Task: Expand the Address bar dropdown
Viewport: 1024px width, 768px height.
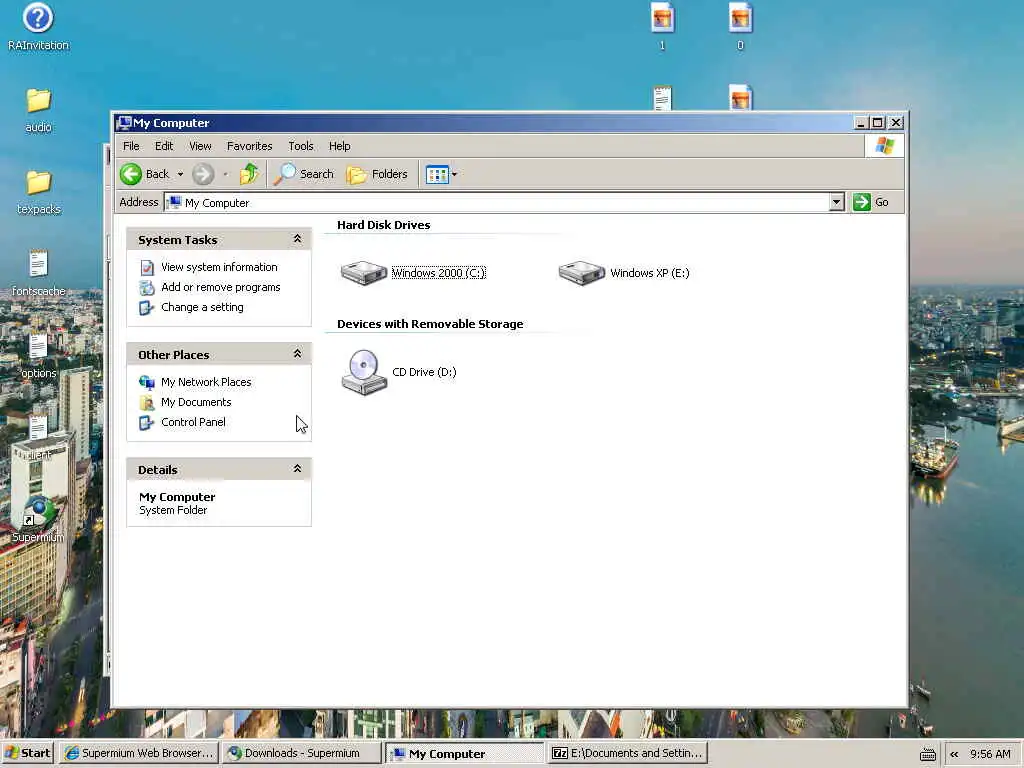Action: point(837,202)
